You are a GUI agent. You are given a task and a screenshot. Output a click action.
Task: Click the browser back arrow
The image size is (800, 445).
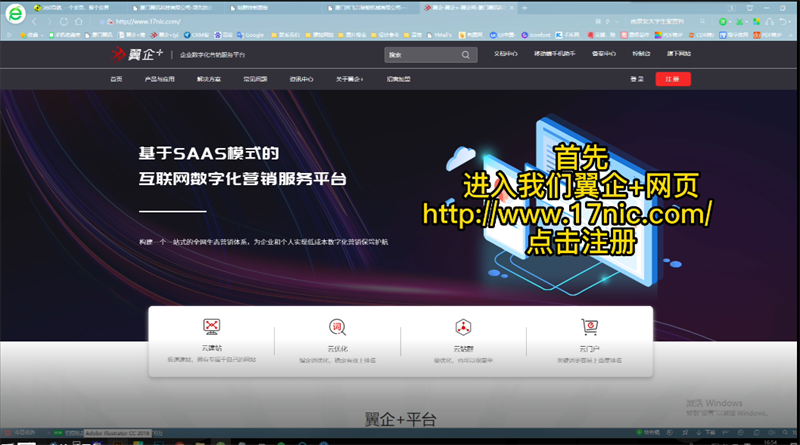point(35,21)
